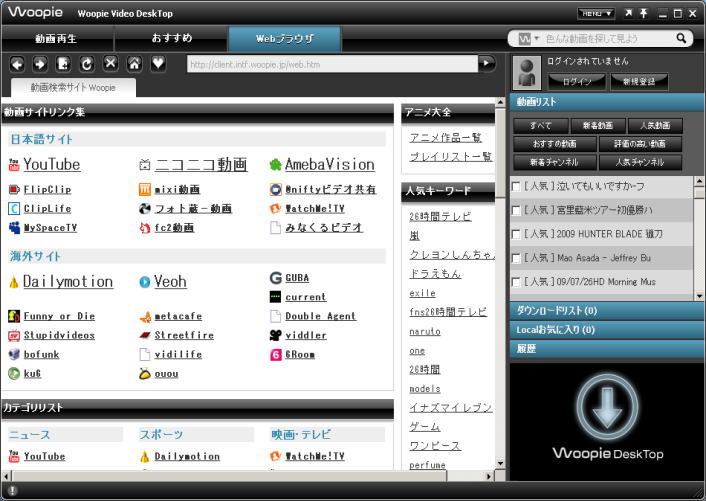706x501 pixels.
Task: Check the Mao Asada - Jeffrey Bu checkbox
Action: point(516,258)
